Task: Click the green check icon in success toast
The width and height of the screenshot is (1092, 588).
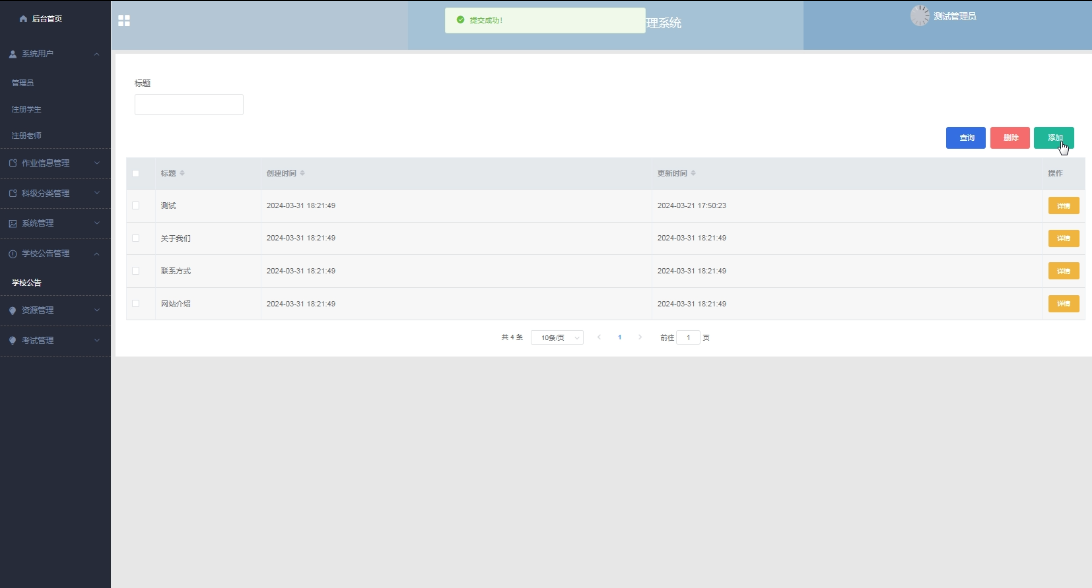Action: click(460, 20)
